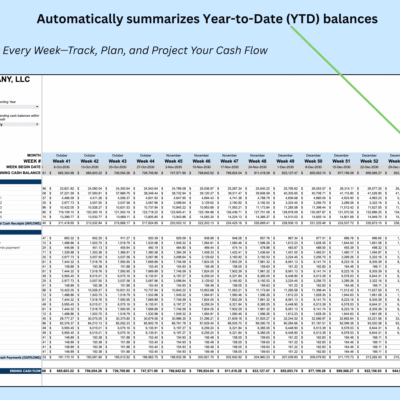This screenshot has width=400, height=400.
Task: Click the November cell above Week 45
Action: 174,156
